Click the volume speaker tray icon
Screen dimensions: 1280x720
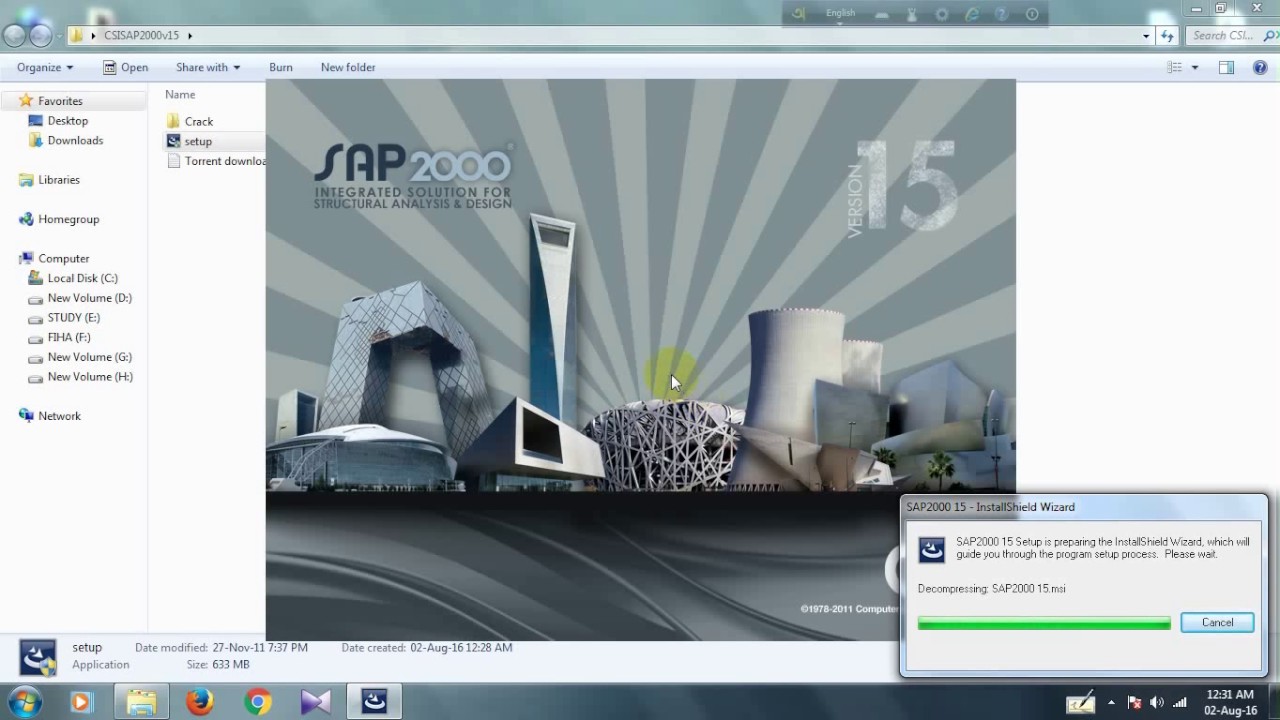click(x=1157, y=703)
